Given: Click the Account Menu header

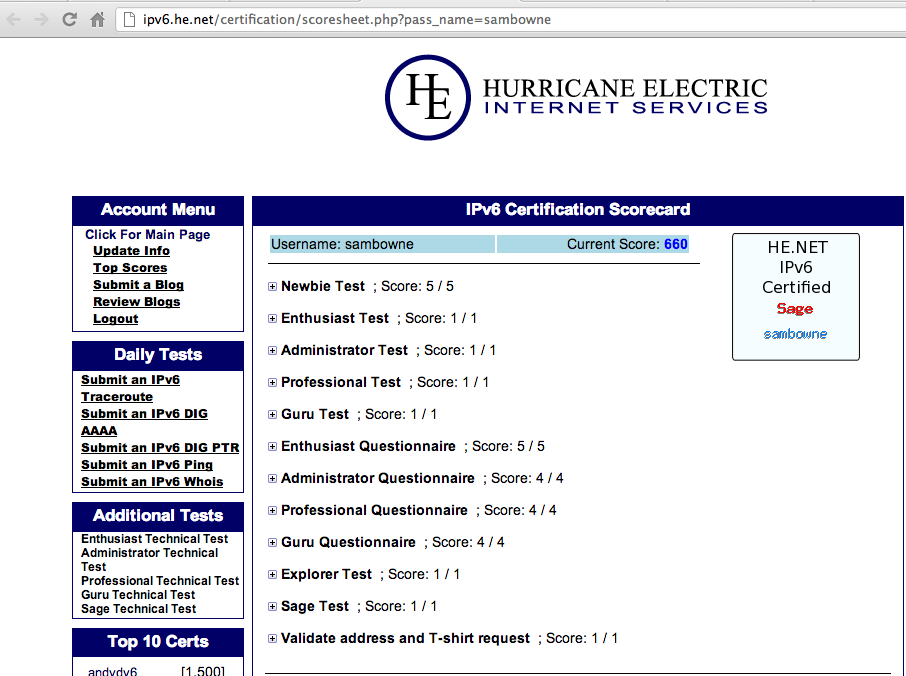Looking at the screenshot, I should point(158,210).
